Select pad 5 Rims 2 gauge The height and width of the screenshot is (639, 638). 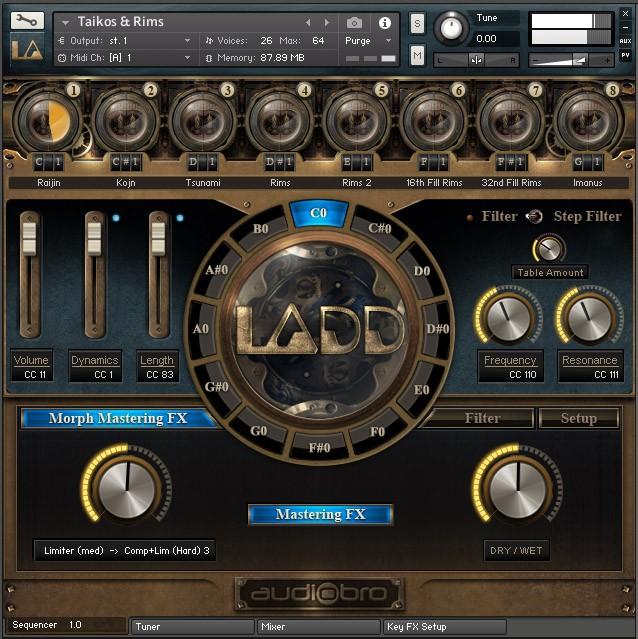(356, 121)
